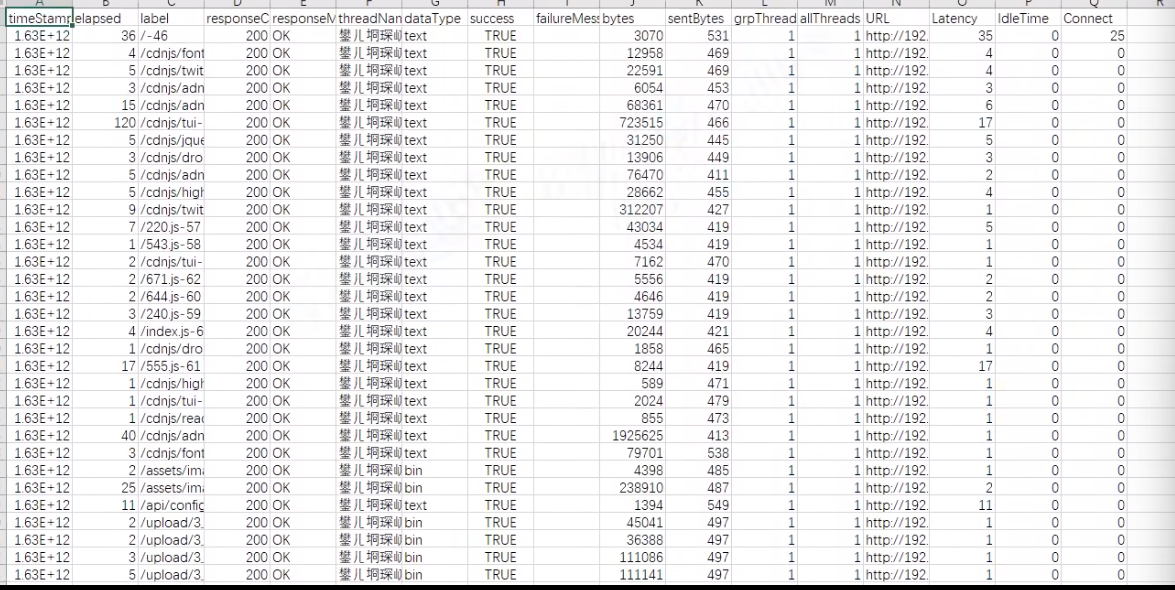Click the sentBytes cell 487
1175x590 pixels.
[x=698, y=487]
